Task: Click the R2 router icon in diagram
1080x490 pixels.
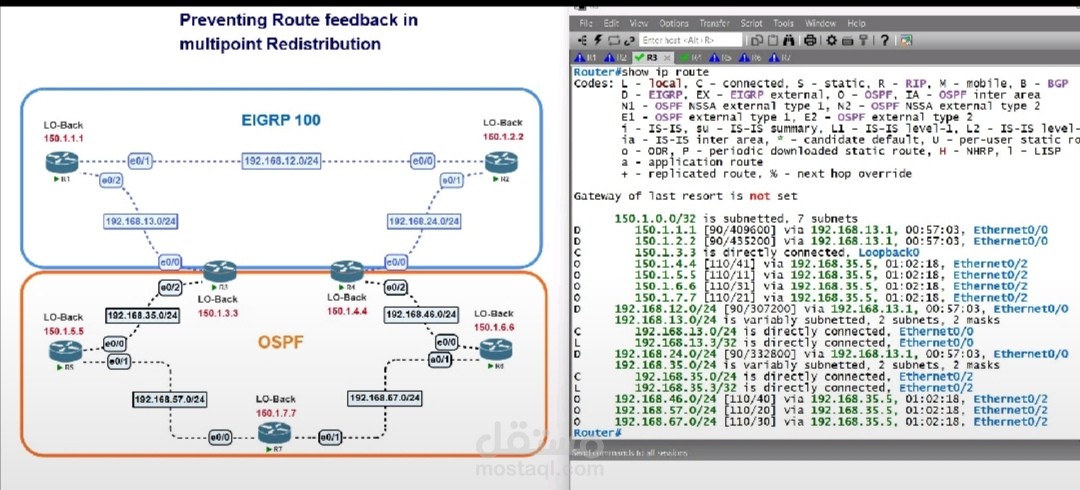Action: pyautogui.click(x=501, y=162)
